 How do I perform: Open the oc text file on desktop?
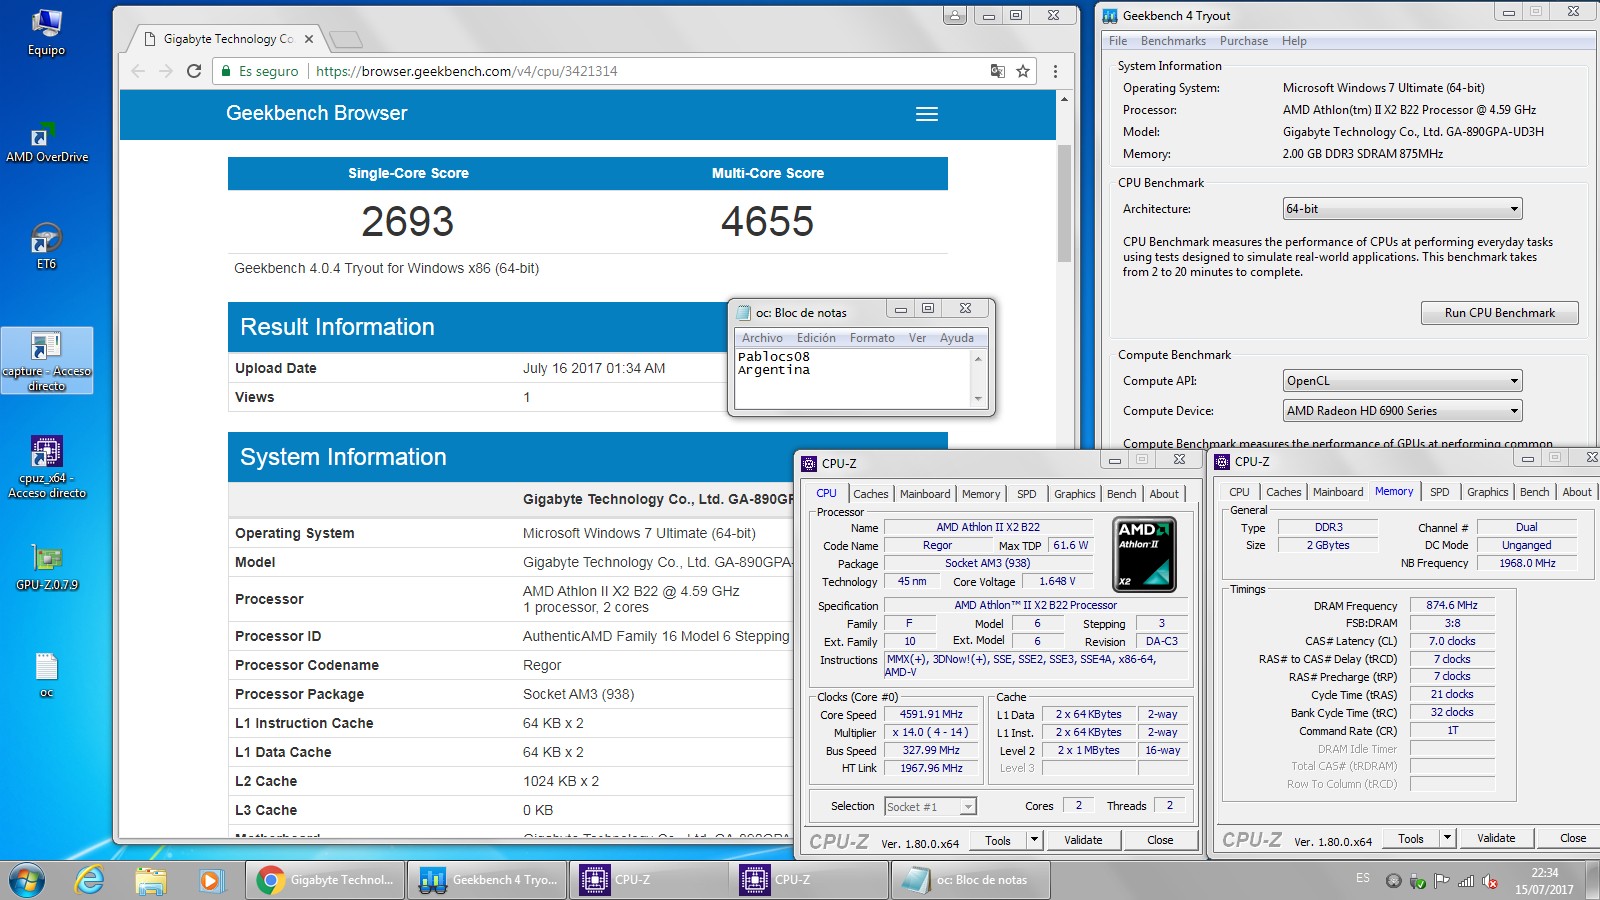point(46,675)
